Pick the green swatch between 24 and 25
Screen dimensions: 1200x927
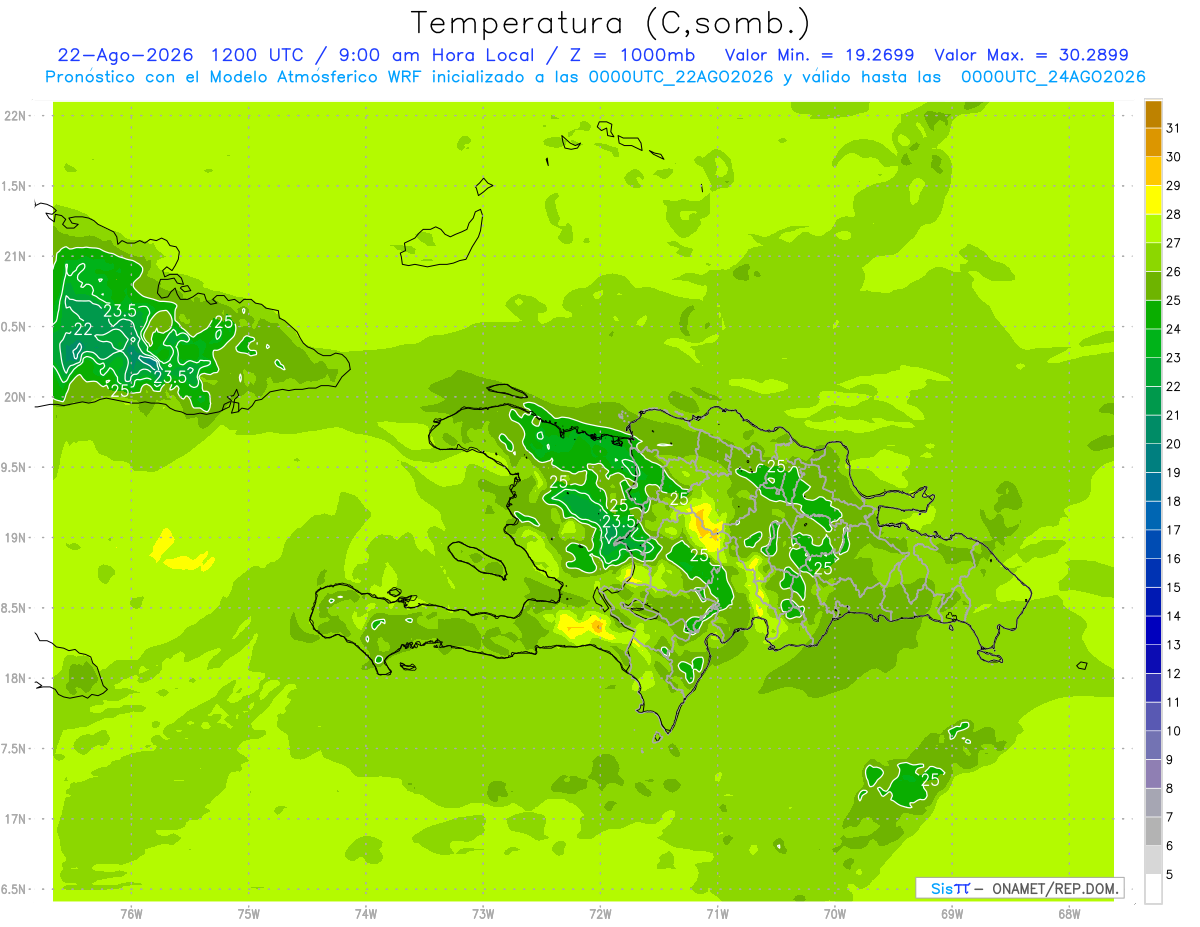1153,314
